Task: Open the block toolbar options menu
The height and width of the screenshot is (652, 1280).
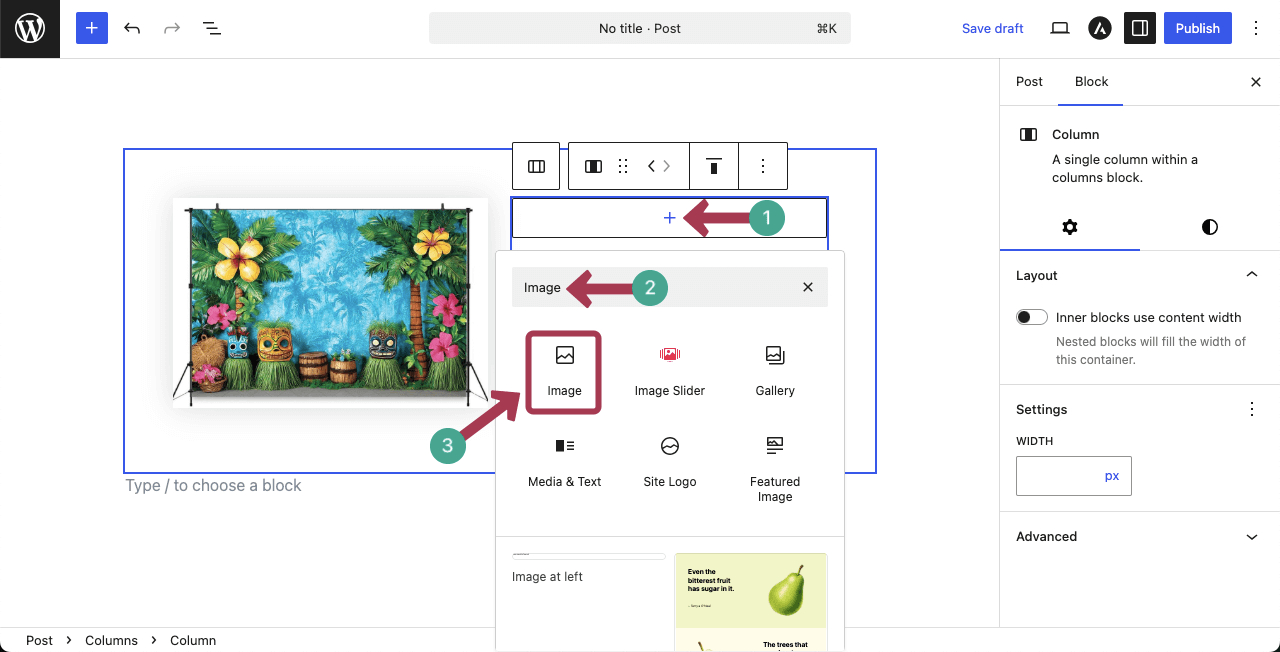Action: pyautogui.click(x=763, y=166)
